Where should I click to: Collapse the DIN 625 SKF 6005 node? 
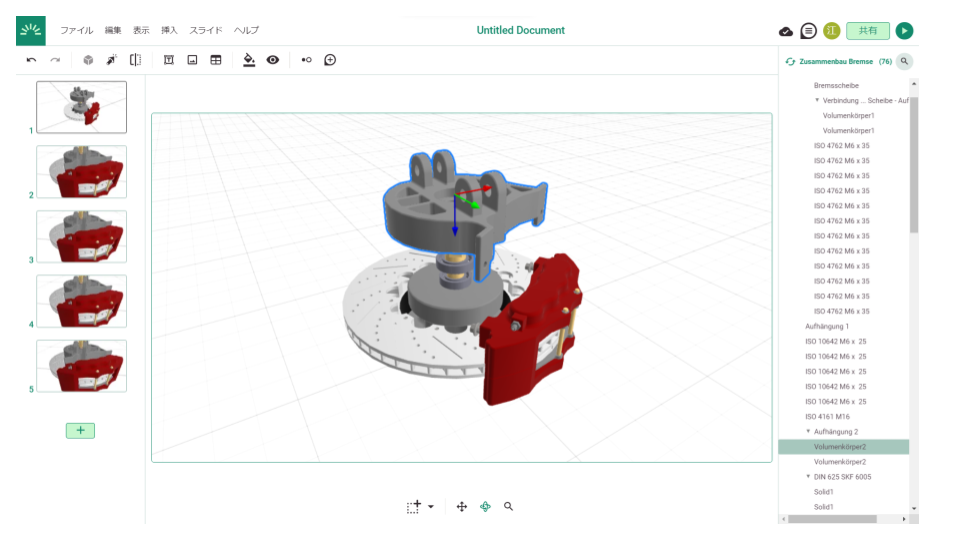(x=808, y=477)
